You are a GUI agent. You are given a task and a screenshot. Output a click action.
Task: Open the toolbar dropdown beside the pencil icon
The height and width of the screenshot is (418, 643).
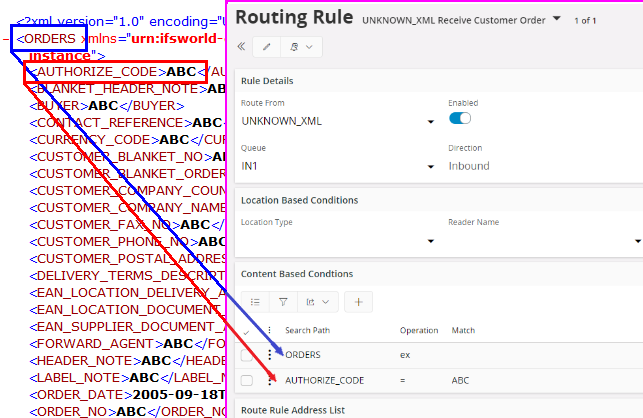pos(301,47)
